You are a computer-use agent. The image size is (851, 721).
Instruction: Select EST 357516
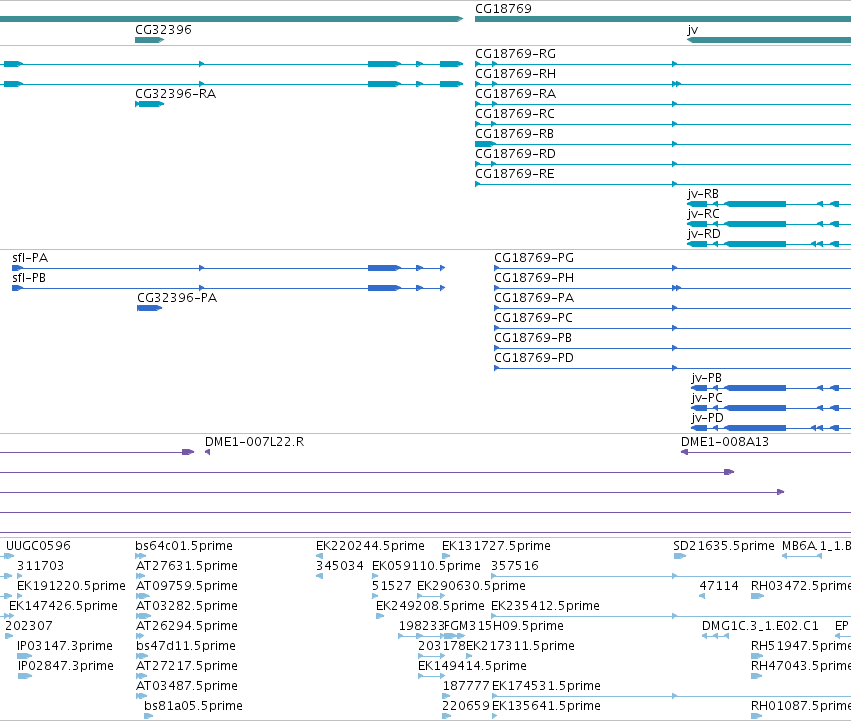coord(515,566)
